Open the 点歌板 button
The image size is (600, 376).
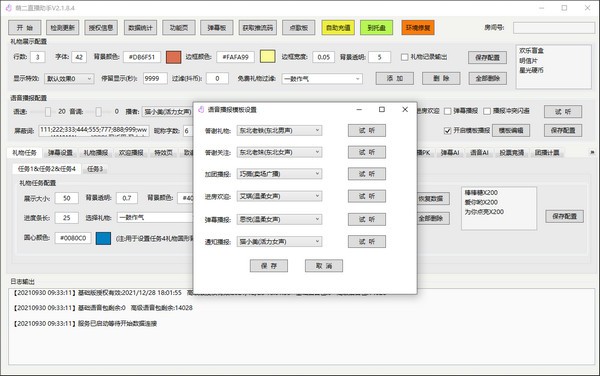(x=299, y=28)
